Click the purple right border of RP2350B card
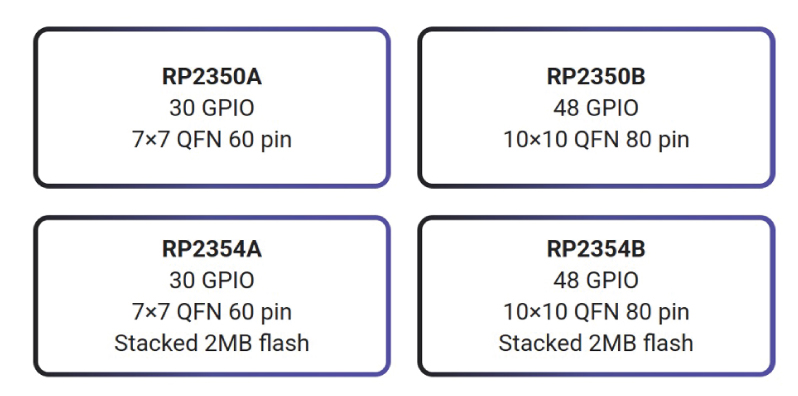The height and width of the screenshot is (396, 798). [x=773, y=107]
